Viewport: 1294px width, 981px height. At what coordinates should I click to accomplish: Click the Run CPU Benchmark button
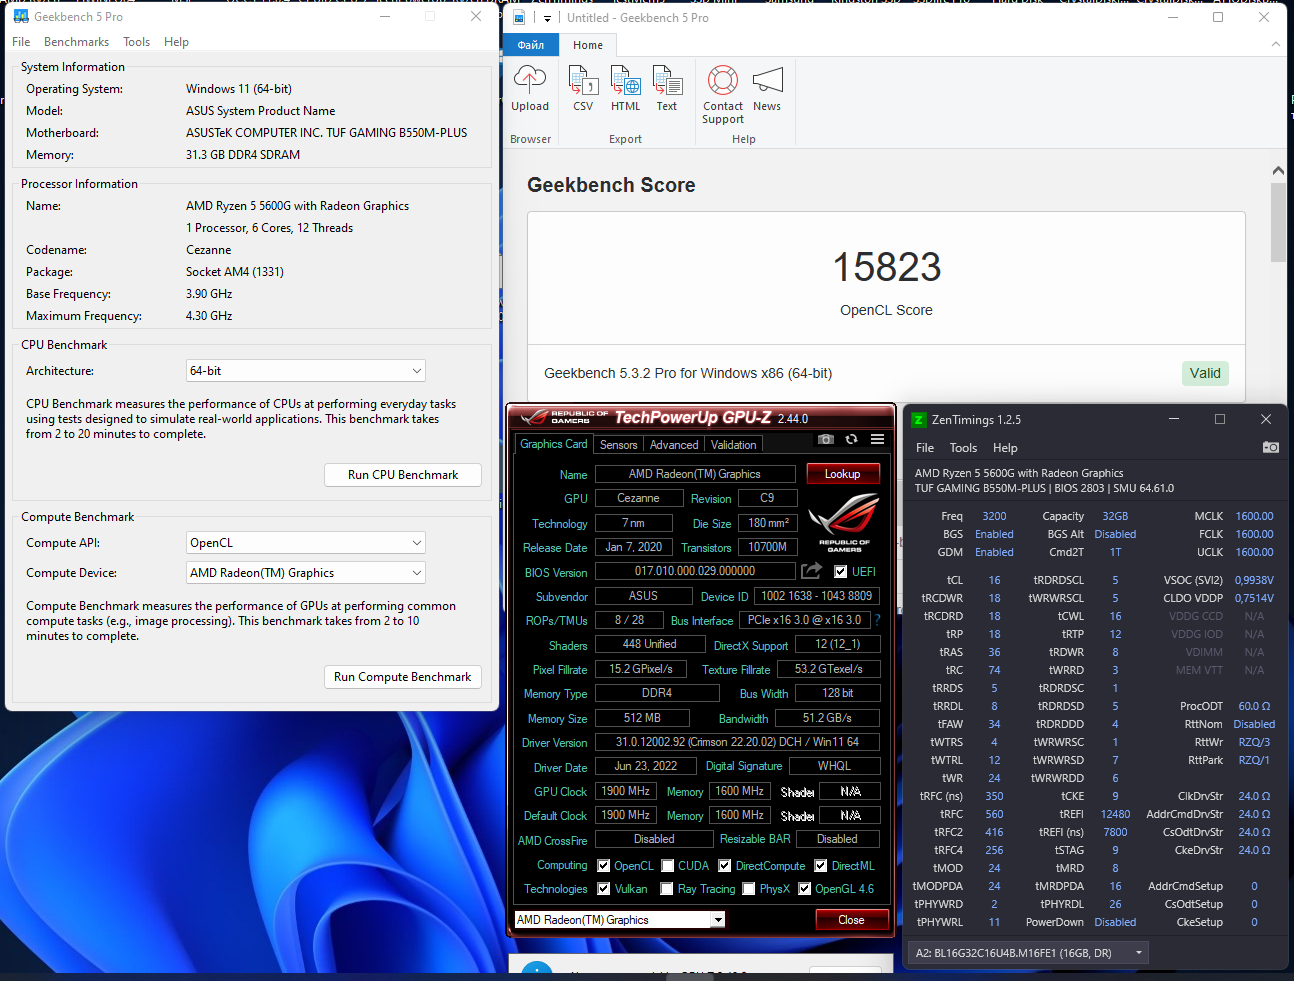tap(403, 475)
